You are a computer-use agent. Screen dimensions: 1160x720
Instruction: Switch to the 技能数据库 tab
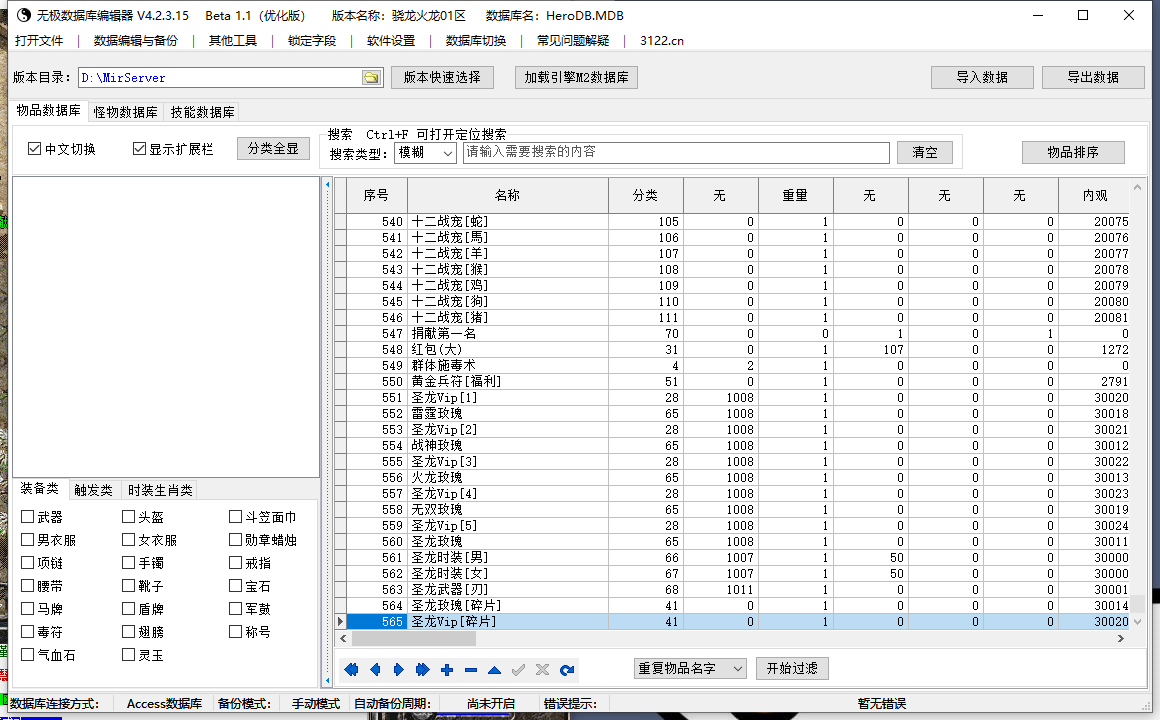click(x=202, y=112)
